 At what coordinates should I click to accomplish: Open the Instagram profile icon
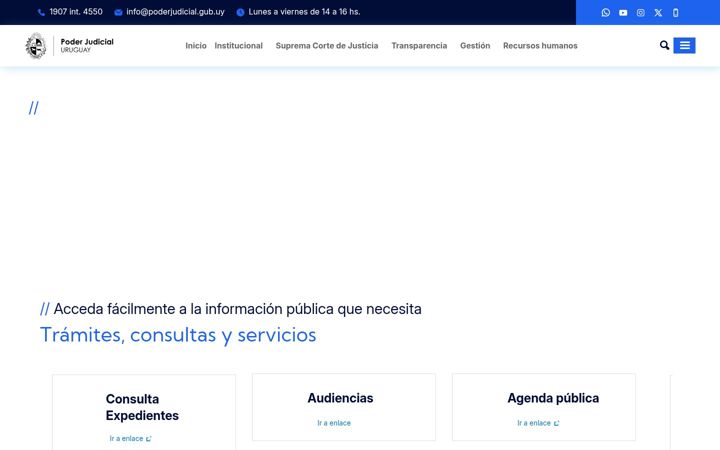(641, 12)
